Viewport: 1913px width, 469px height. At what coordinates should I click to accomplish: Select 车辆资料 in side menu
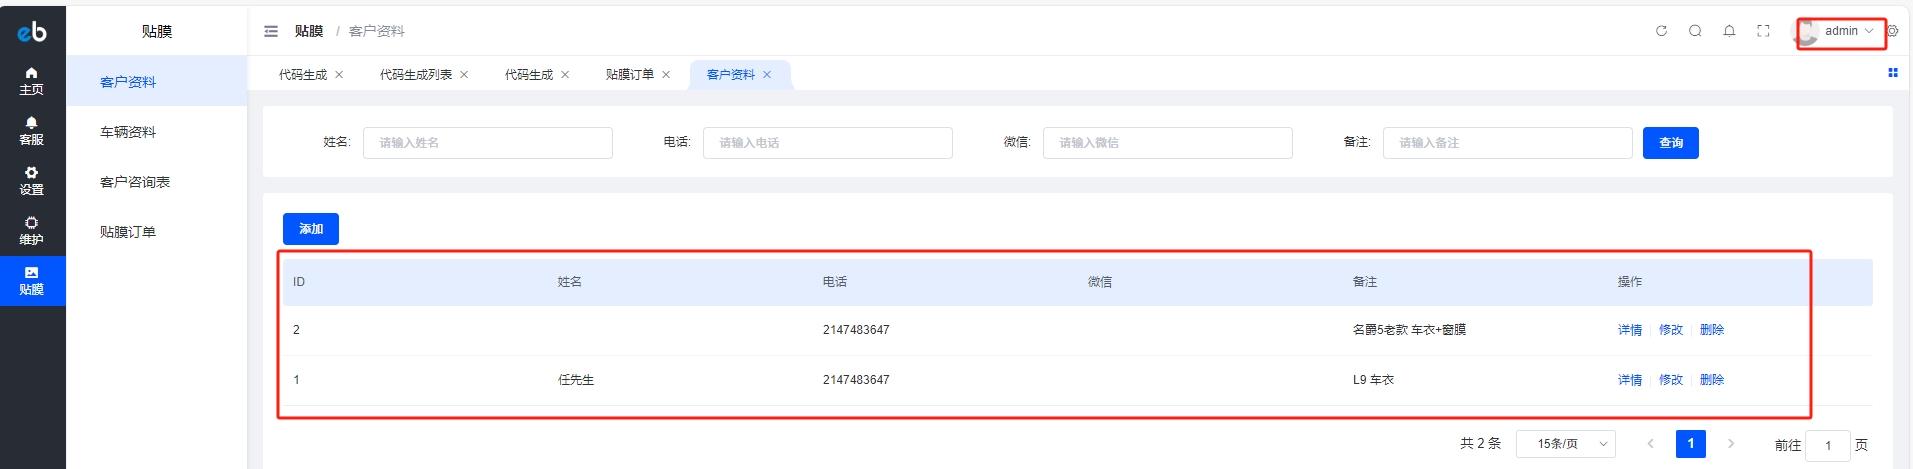156,132
